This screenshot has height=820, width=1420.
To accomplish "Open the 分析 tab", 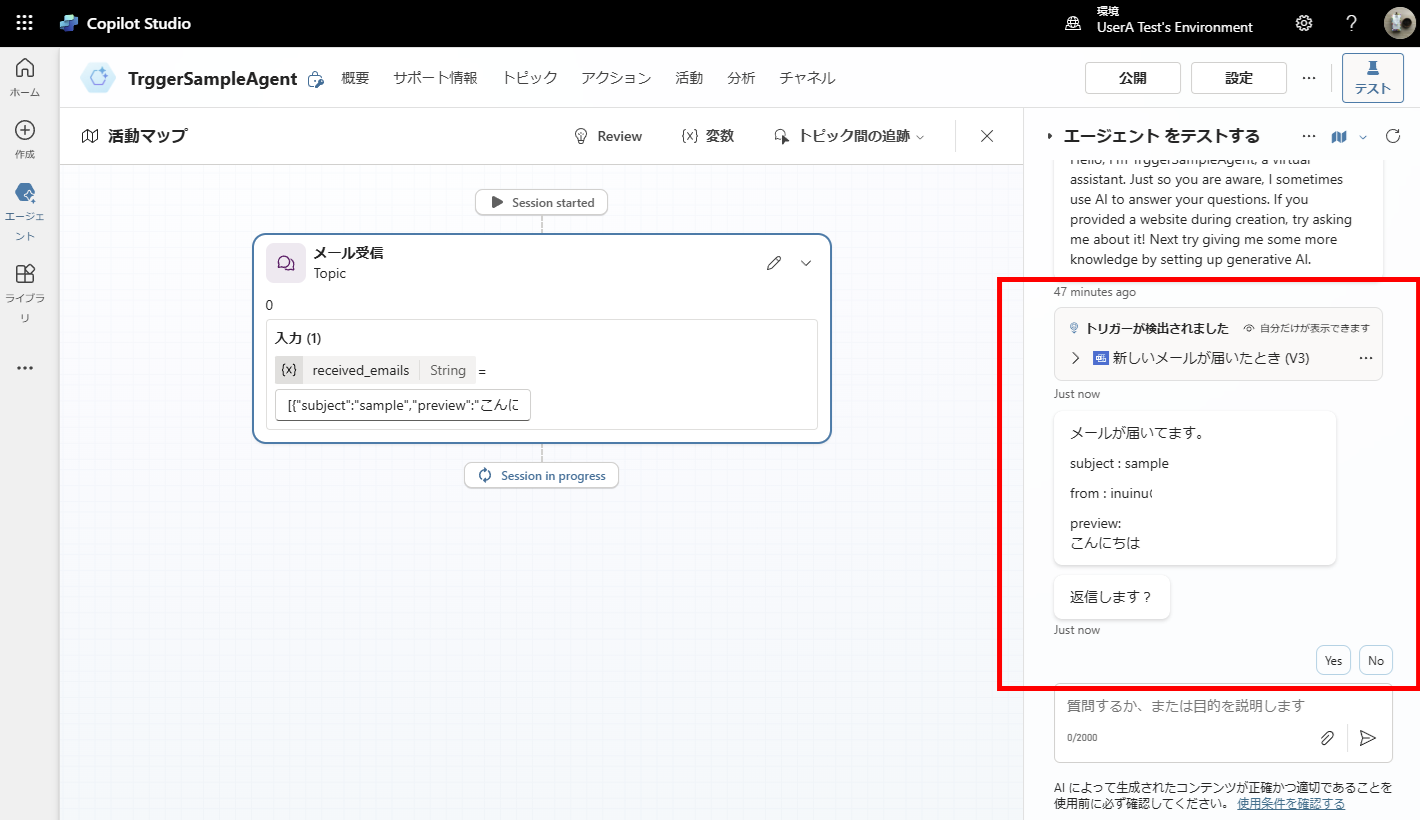I will click(x=741, y=77).
